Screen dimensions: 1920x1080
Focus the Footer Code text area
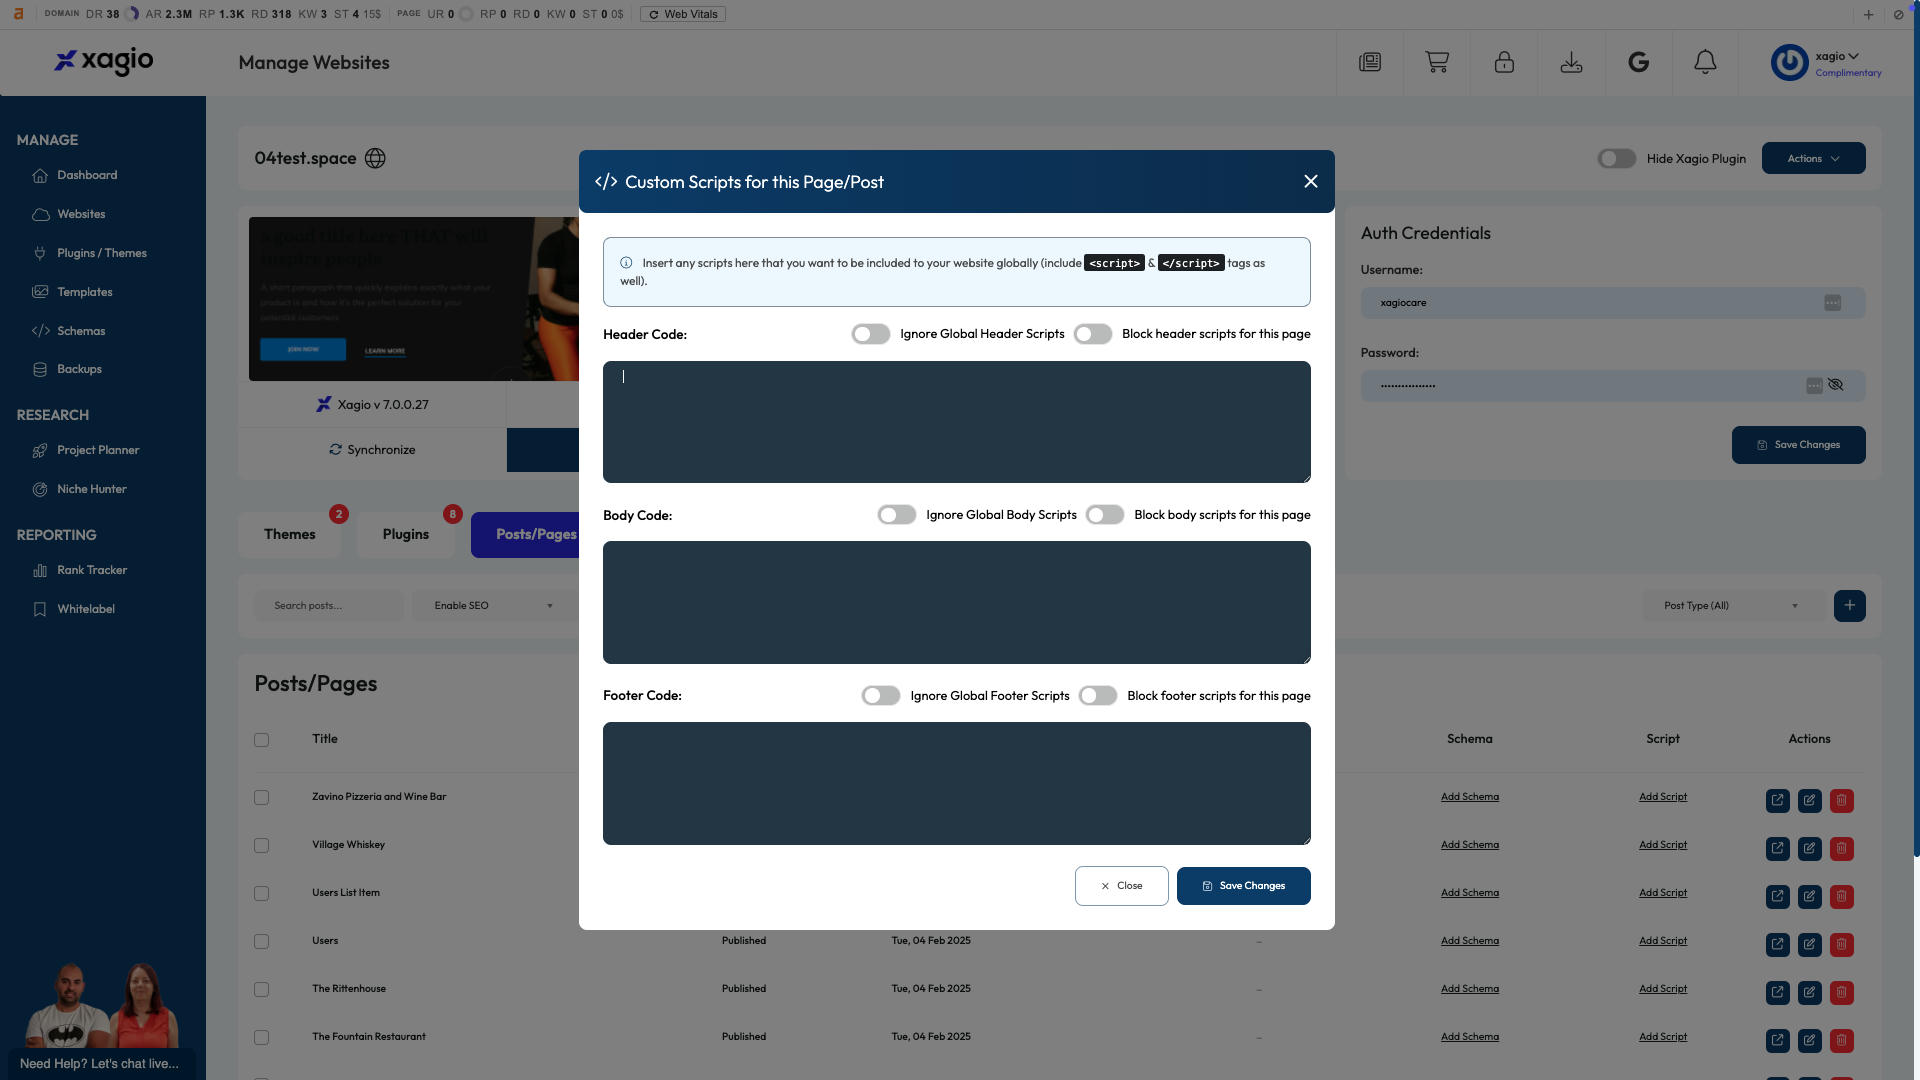[x=956, y=783]
